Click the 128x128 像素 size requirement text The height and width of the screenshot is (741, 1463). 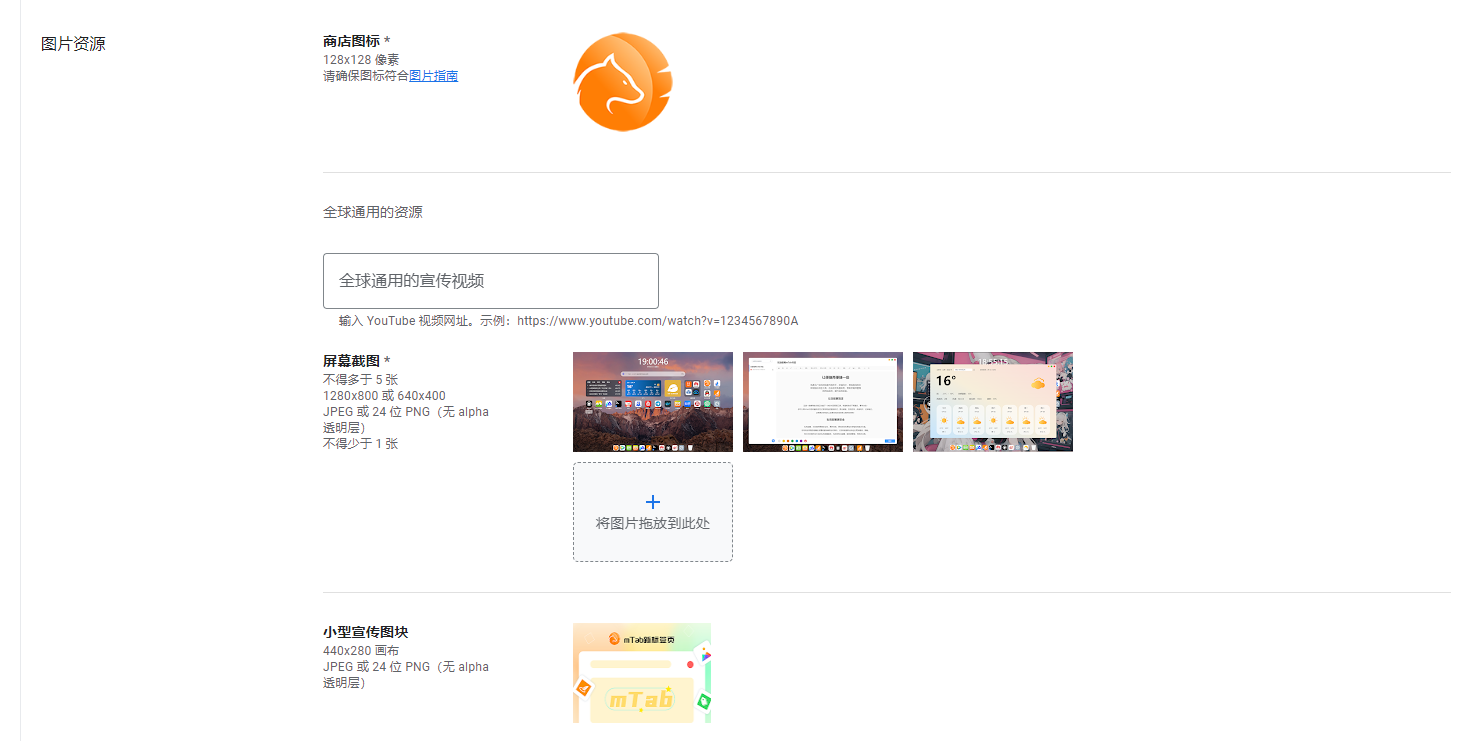[x=360, y=59]
